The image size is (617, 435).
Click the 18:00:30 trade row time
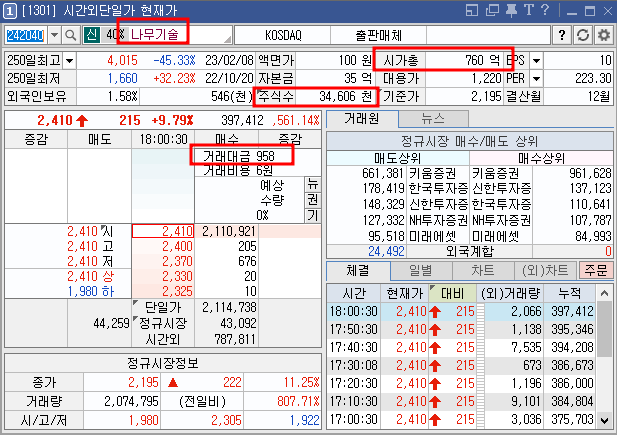pos(353,311)
